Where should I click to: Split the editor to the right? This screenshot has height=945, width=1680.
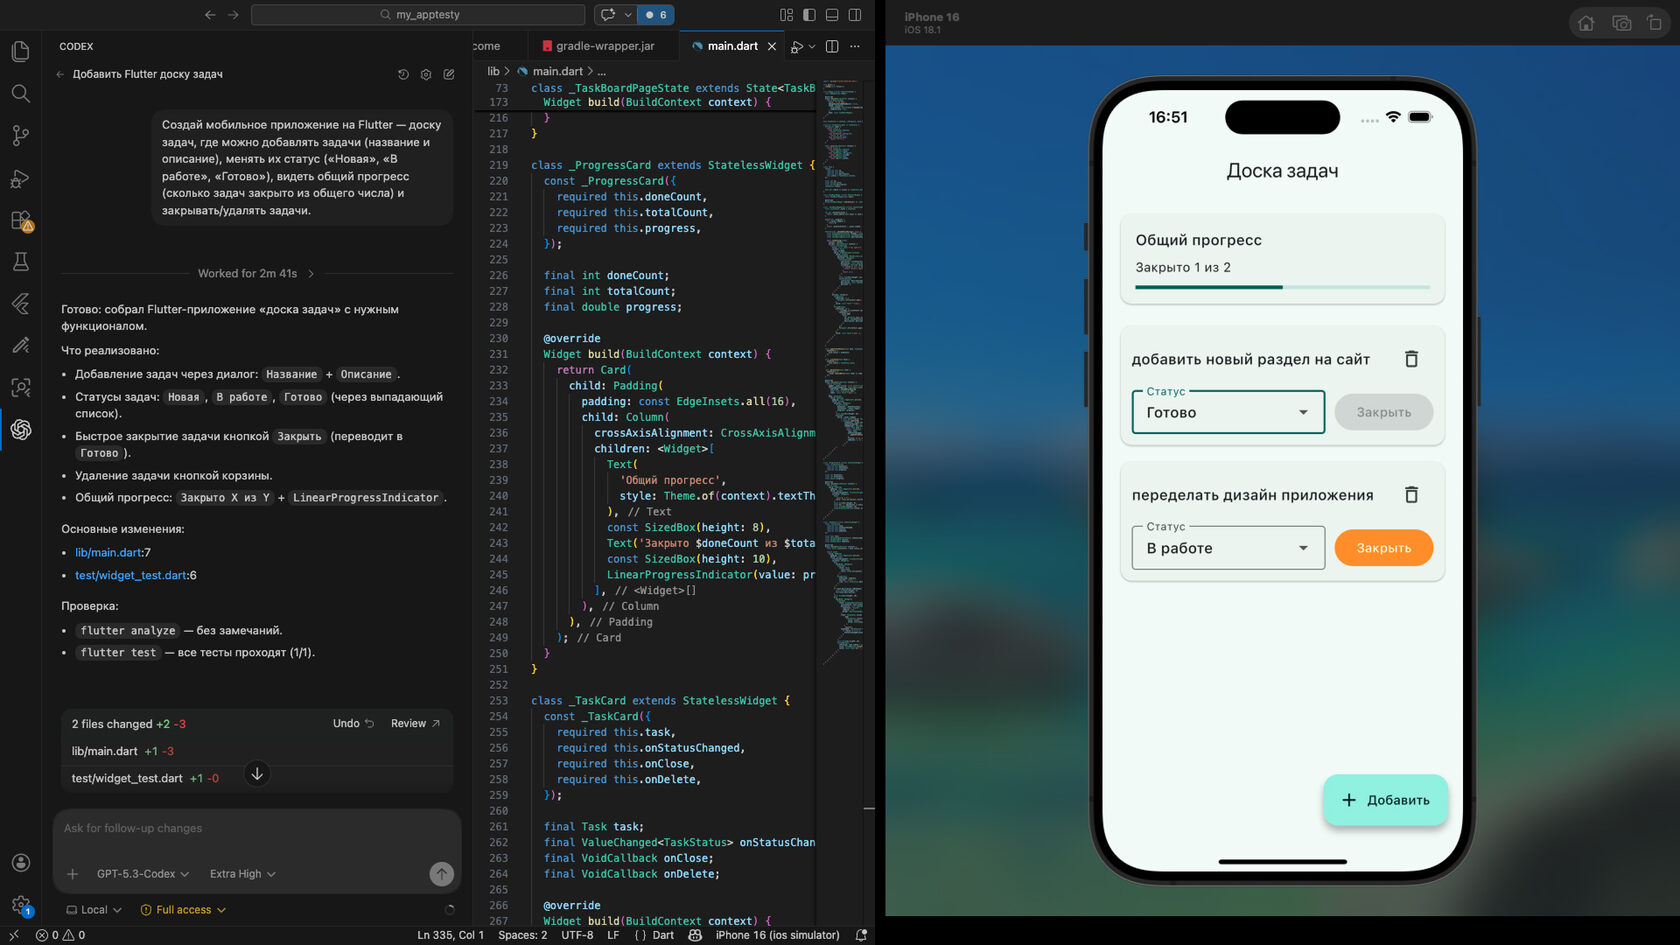pos(832,46)
